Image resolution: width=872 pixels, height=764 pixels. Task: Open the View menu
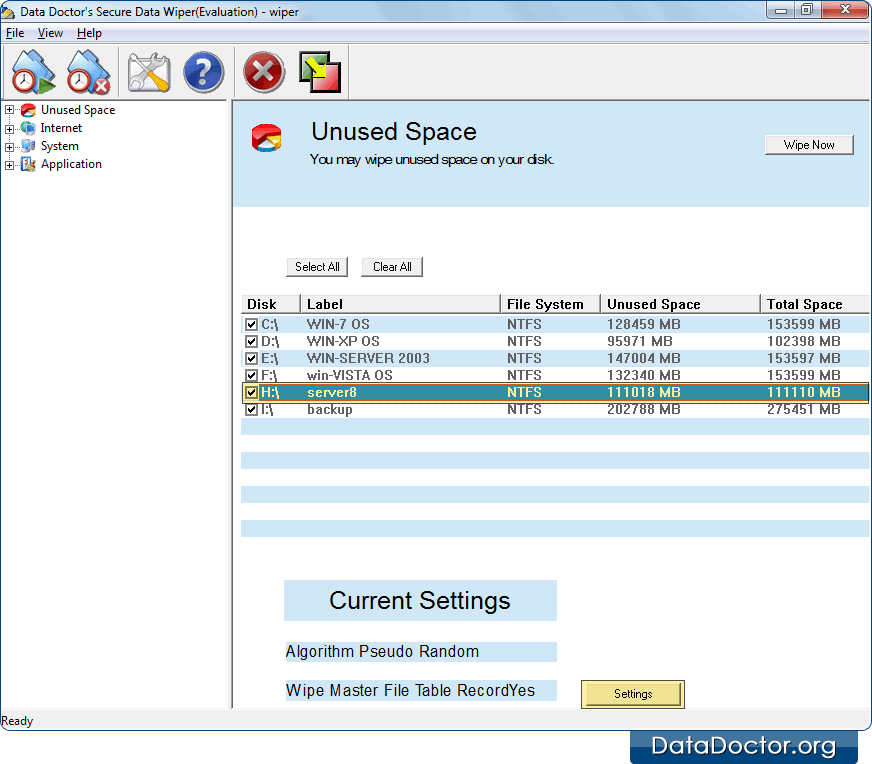pyautogui.click(x=50, y=33)
